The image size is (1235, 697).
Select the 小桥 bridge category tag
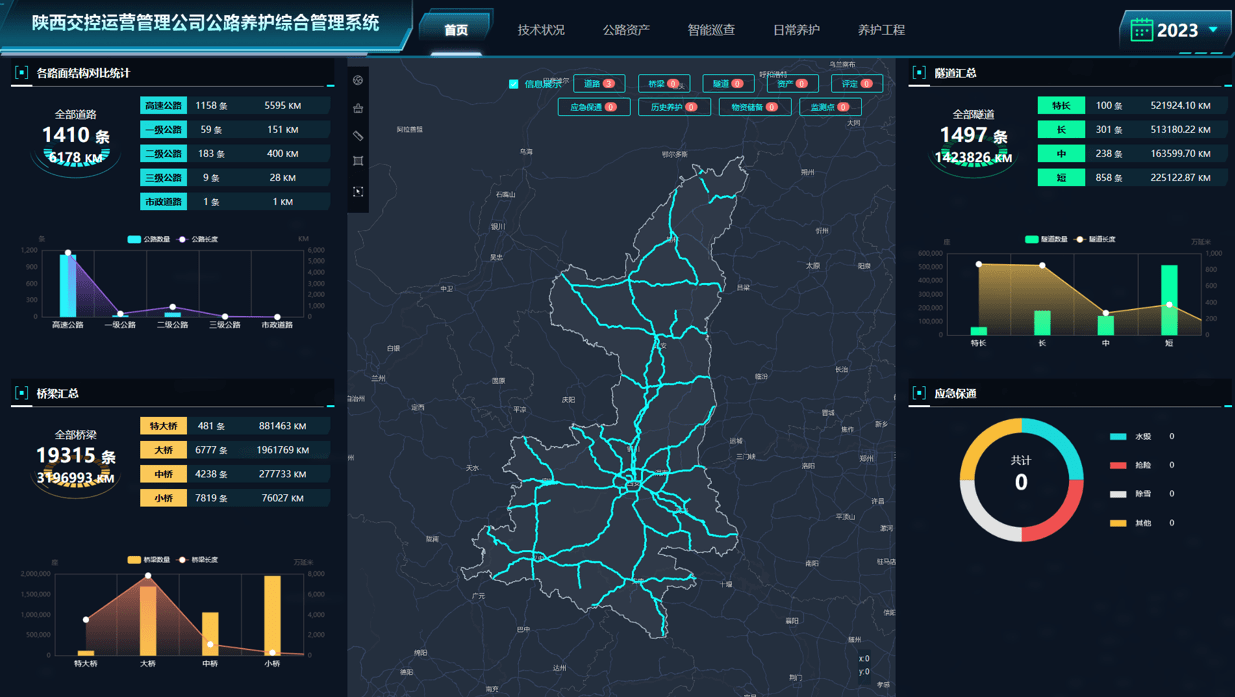click(163, 498)
